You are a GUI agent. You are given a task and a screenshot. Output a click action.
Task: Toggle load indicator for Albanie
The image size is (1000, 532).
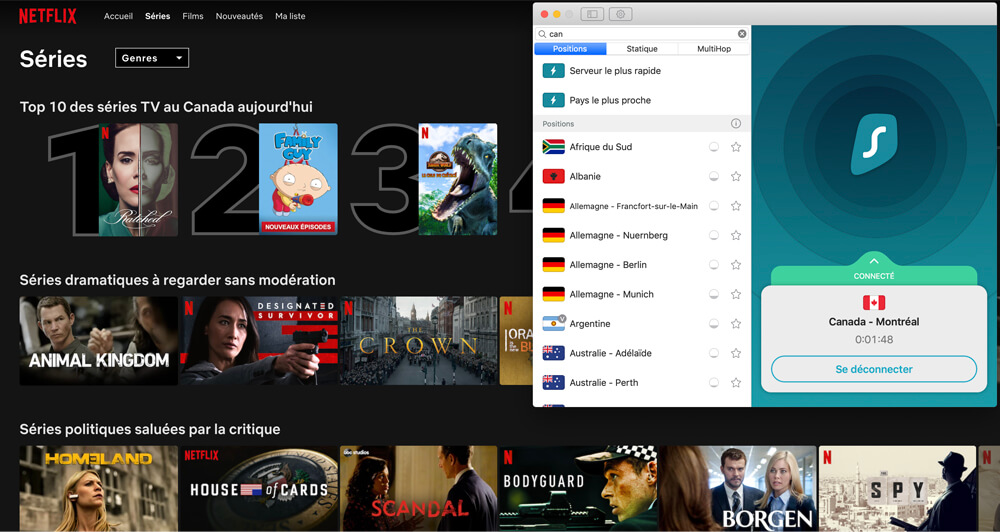[714, 176]
